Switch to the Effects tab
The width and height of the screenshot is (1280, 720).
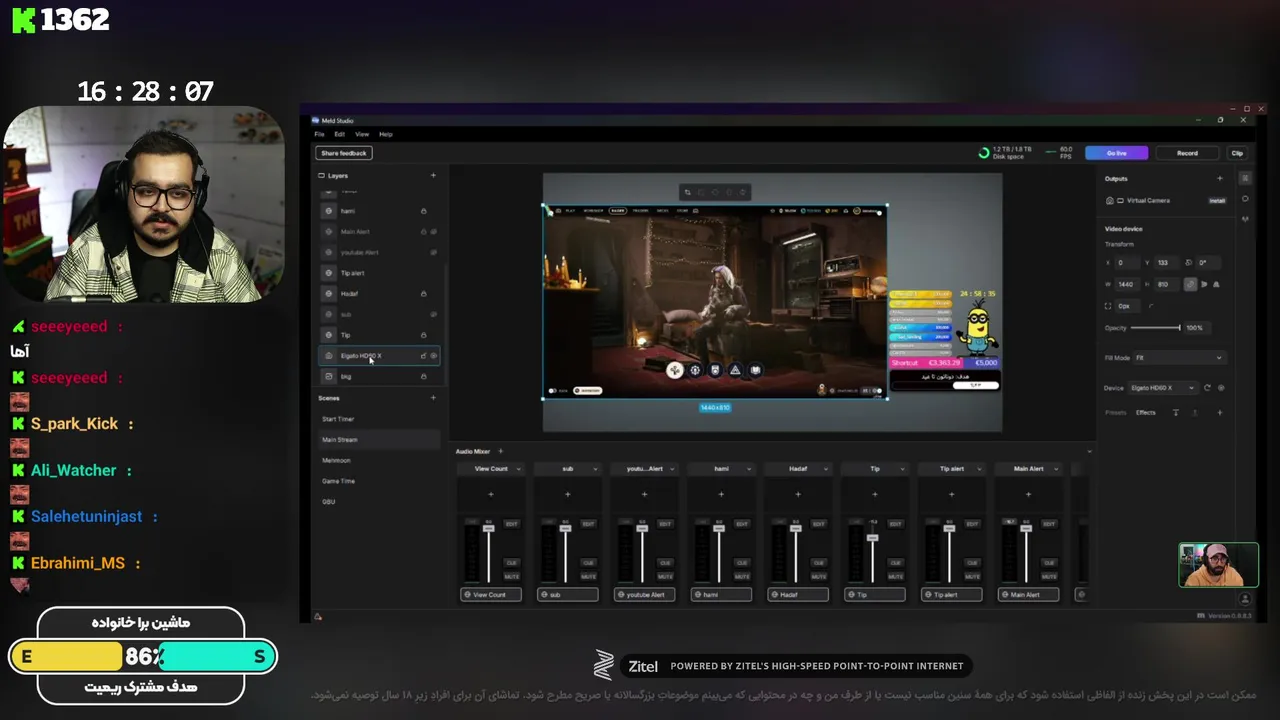tap(1146, 413)
